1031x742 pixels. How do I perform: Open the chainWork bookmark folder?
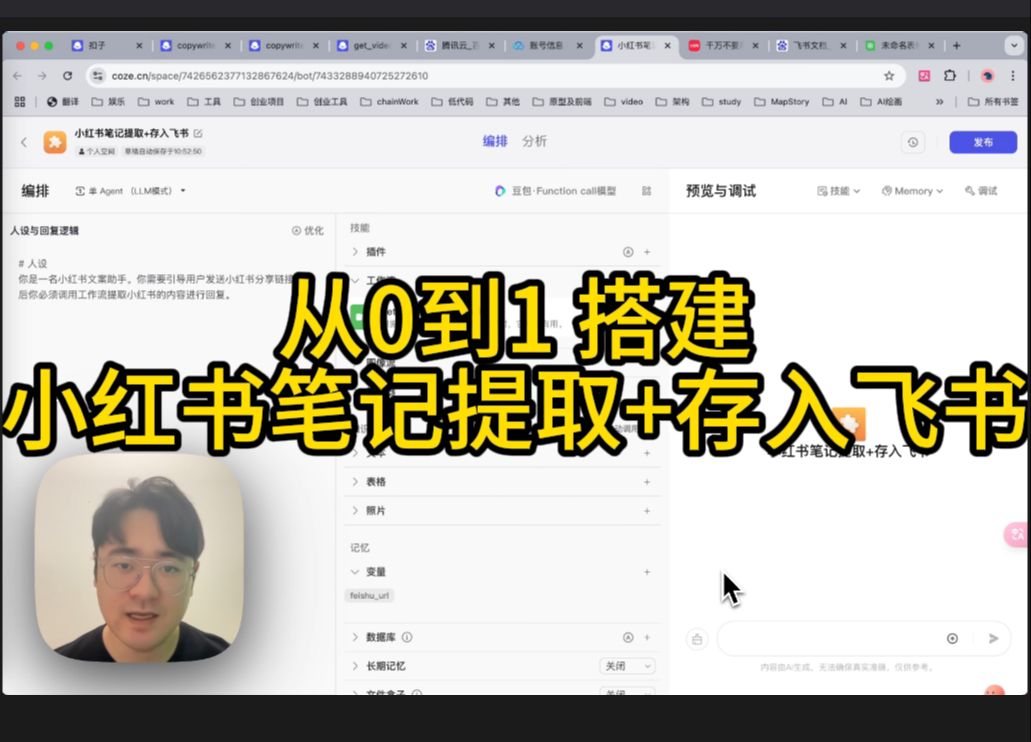tap(389, 101)
